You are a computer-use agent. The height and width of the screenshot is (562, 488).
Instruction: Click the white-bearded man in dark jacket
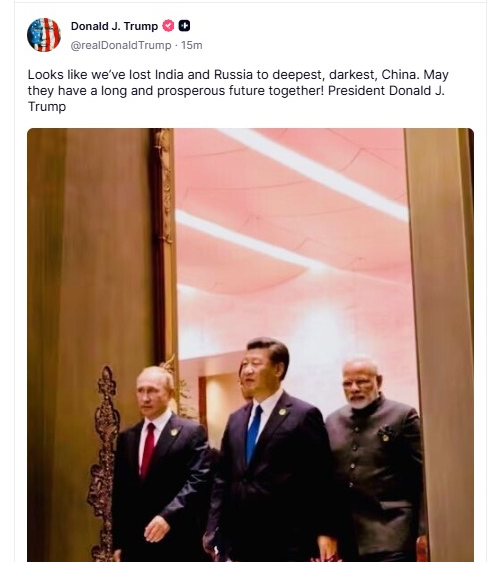point(376,459)
